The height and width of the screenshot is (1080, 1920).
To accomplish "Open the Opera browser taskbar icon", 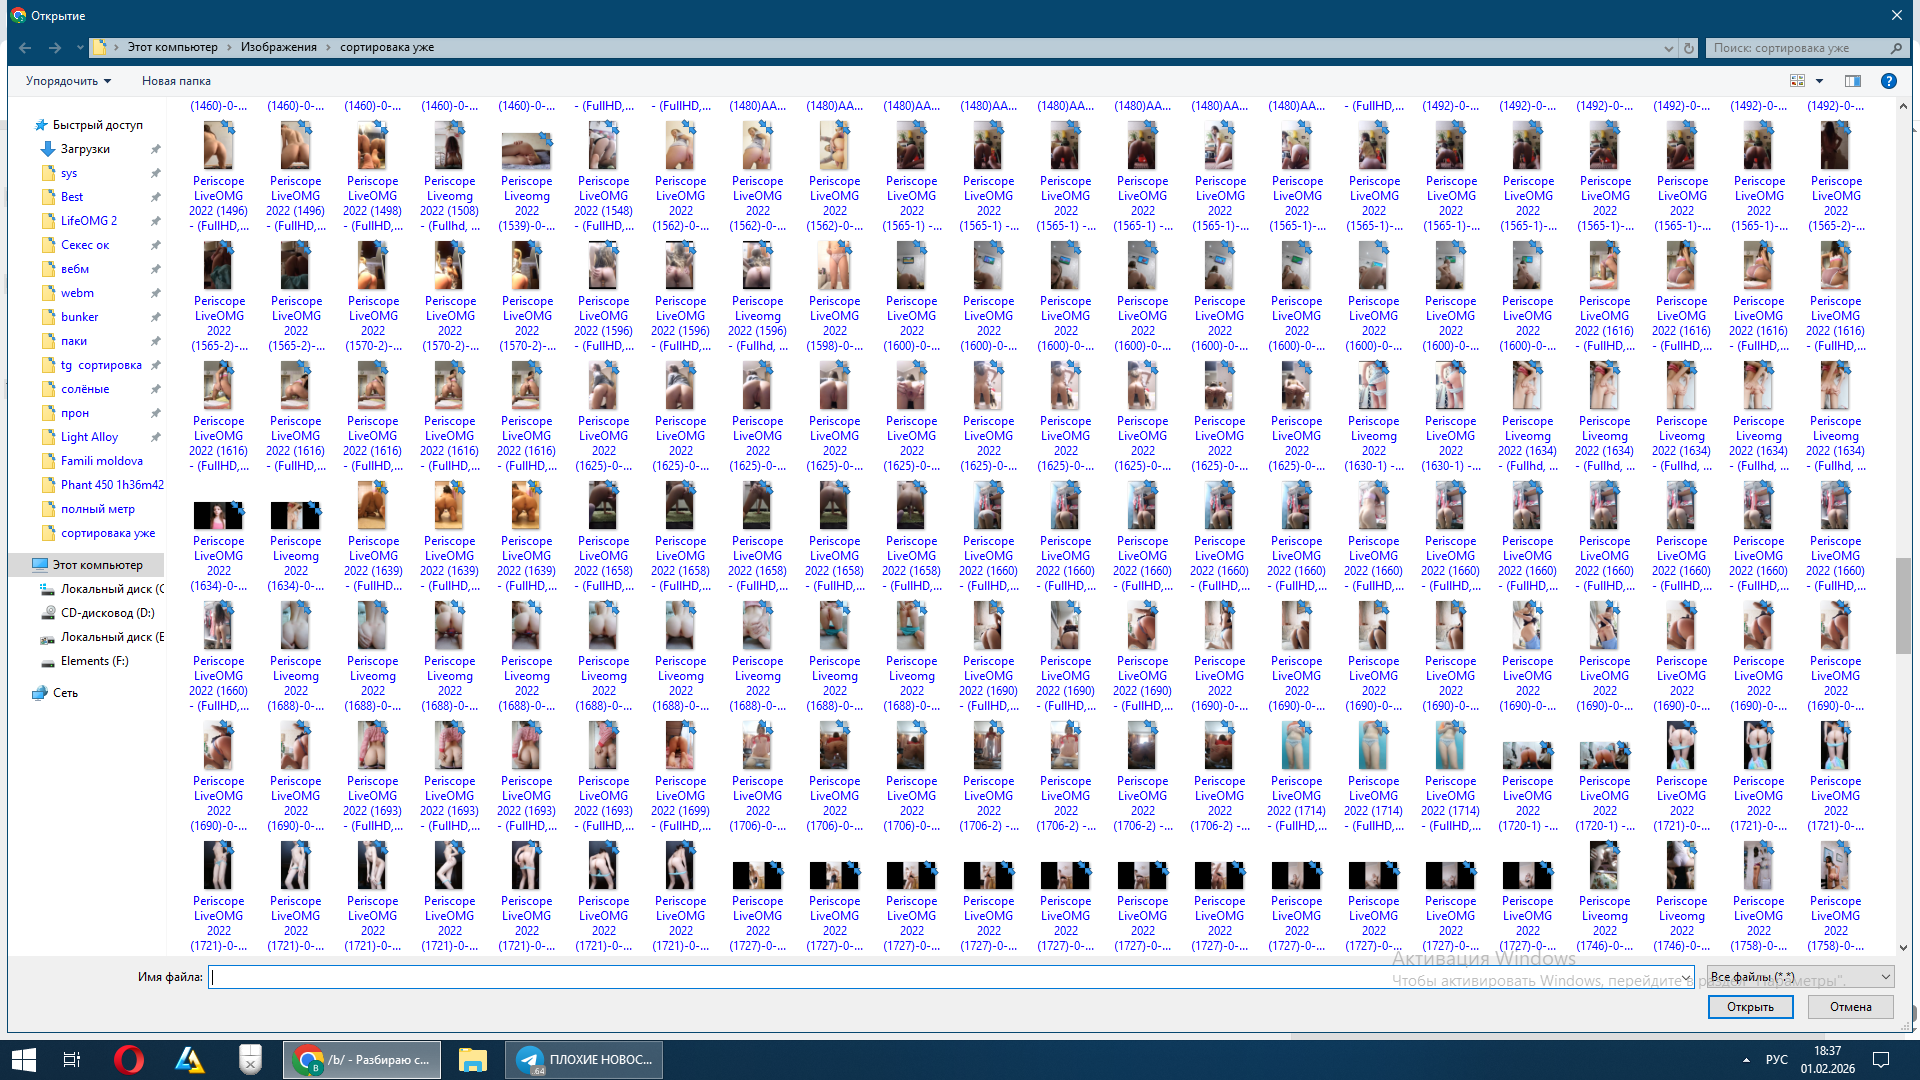I will (x=128, y=1059).
